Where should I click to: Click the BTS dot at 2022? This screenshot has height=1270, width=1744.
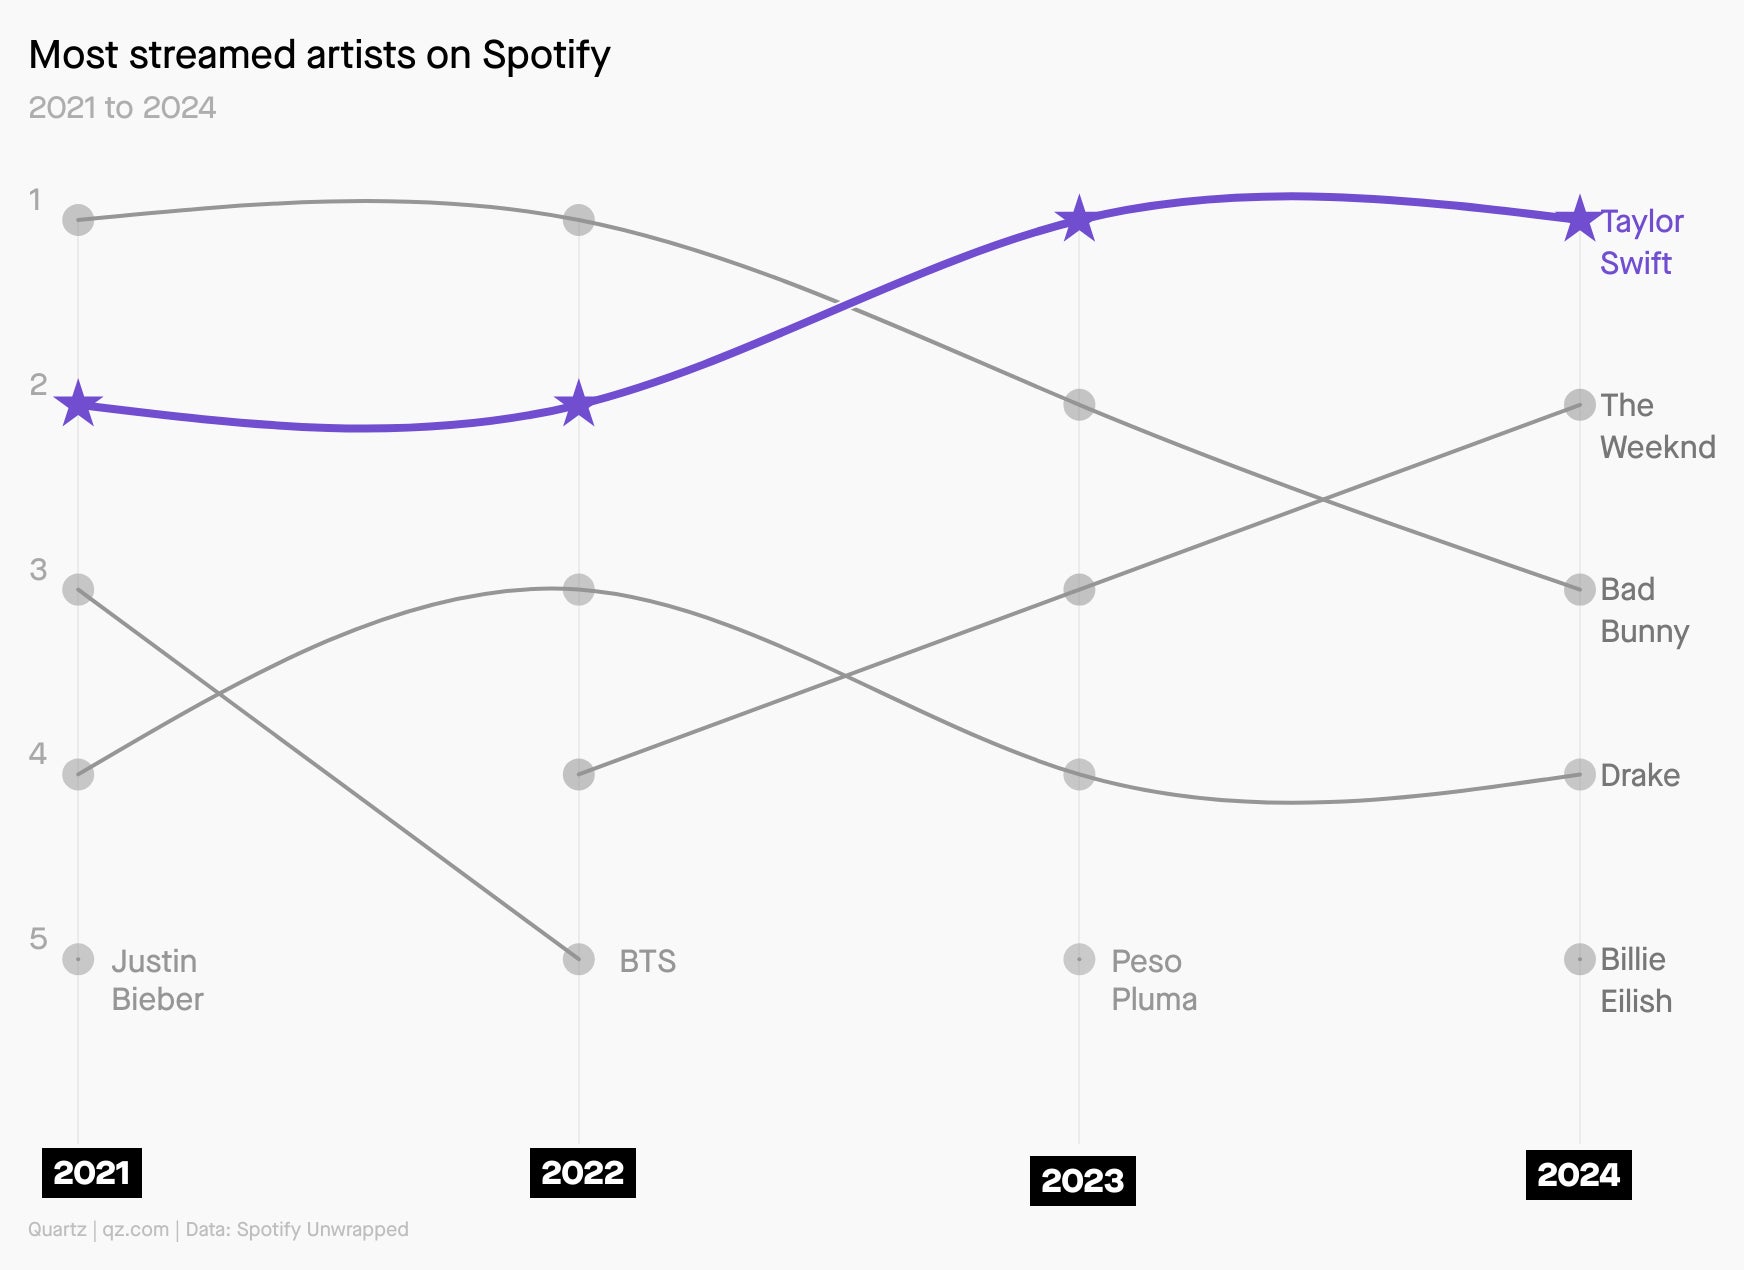(x=578, y=959)
